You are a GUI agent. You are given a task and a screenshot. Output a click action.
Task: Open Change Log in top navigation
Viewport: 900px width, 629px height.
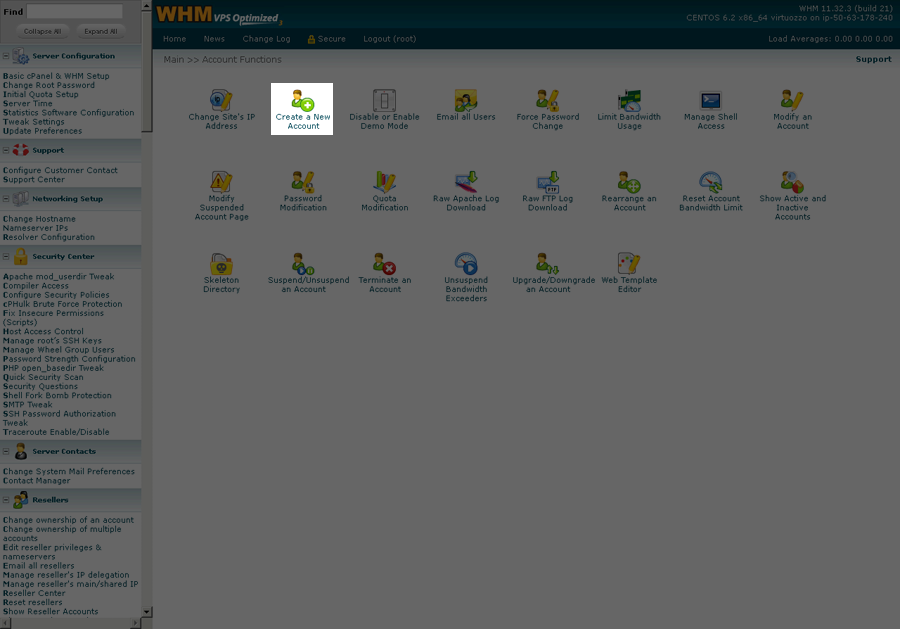266,39
